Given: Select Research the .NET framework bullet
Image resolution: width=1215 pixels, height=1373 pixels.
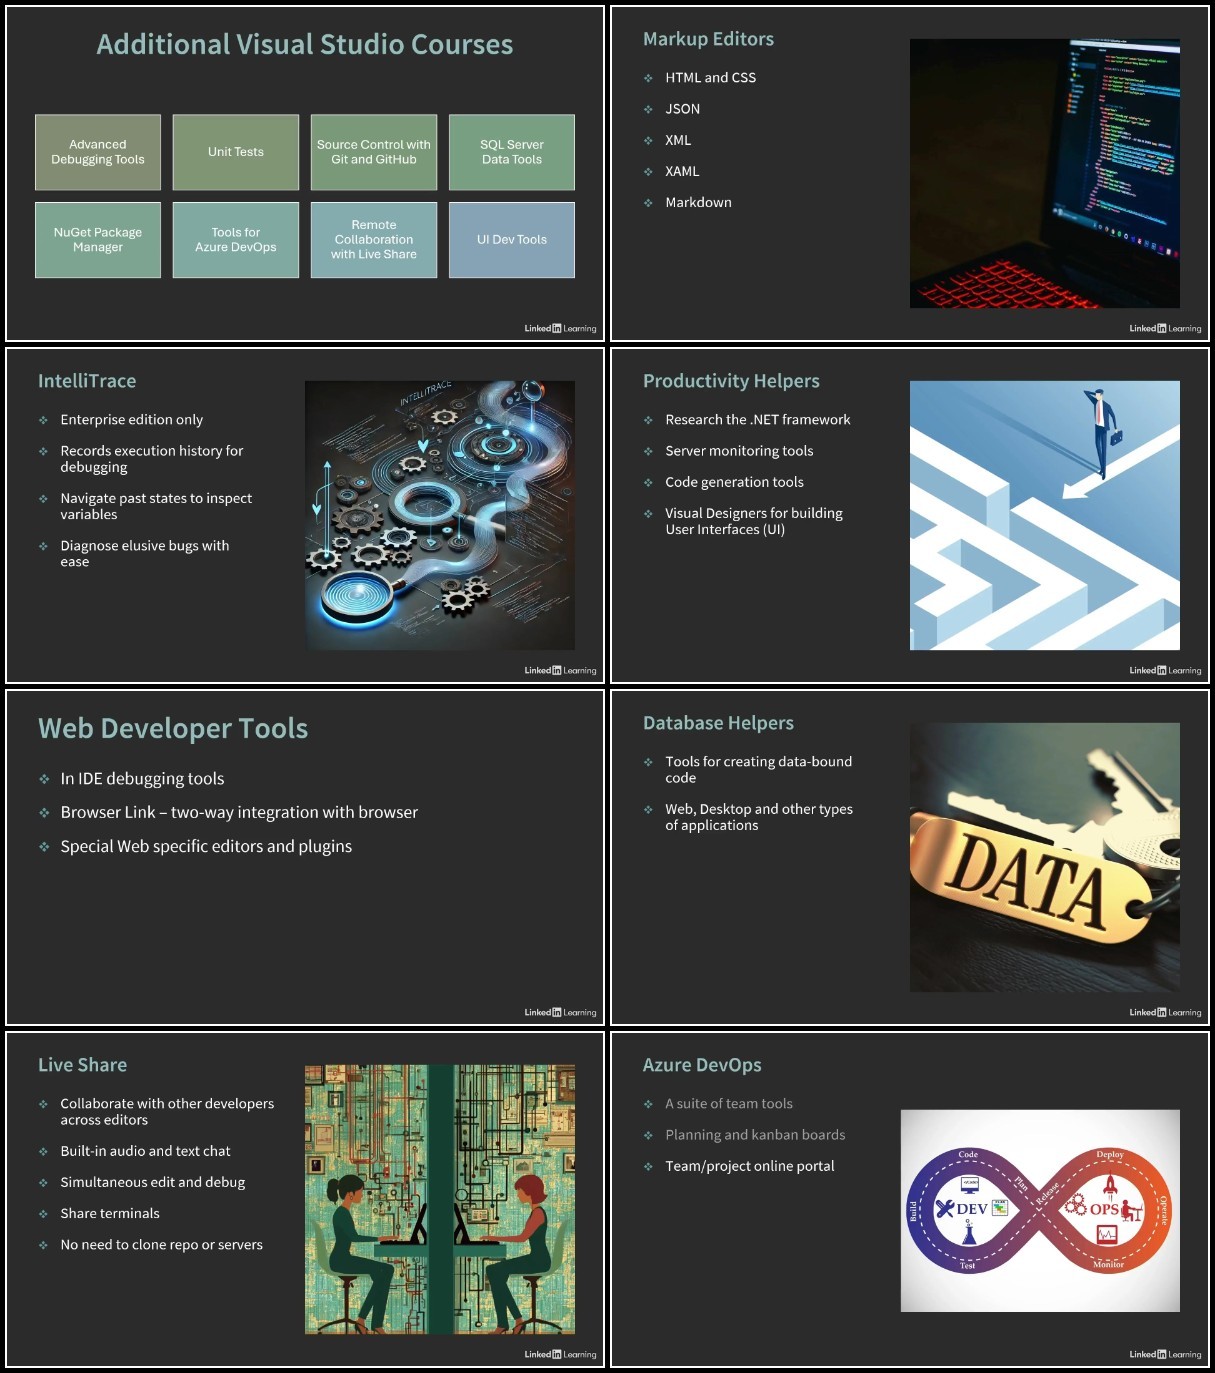Looking at the screenshot, I should (758, 420).
